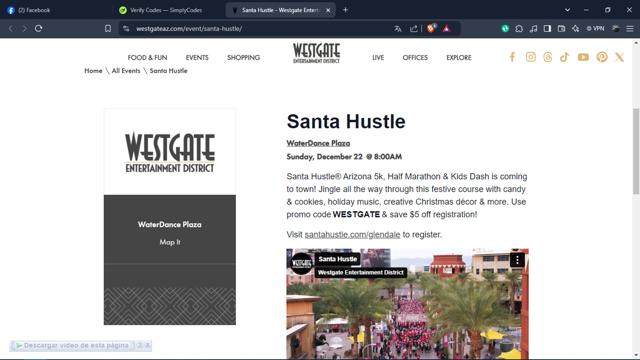Click the browser reload button
640x360 pixels.
(38, 29)
